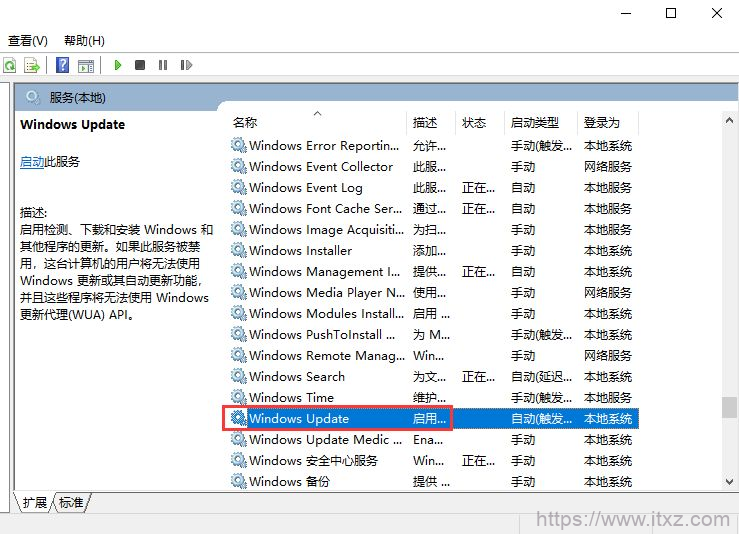Click the scrollbar down arrow
Screen dimensions: 739x534
point(729,482)
